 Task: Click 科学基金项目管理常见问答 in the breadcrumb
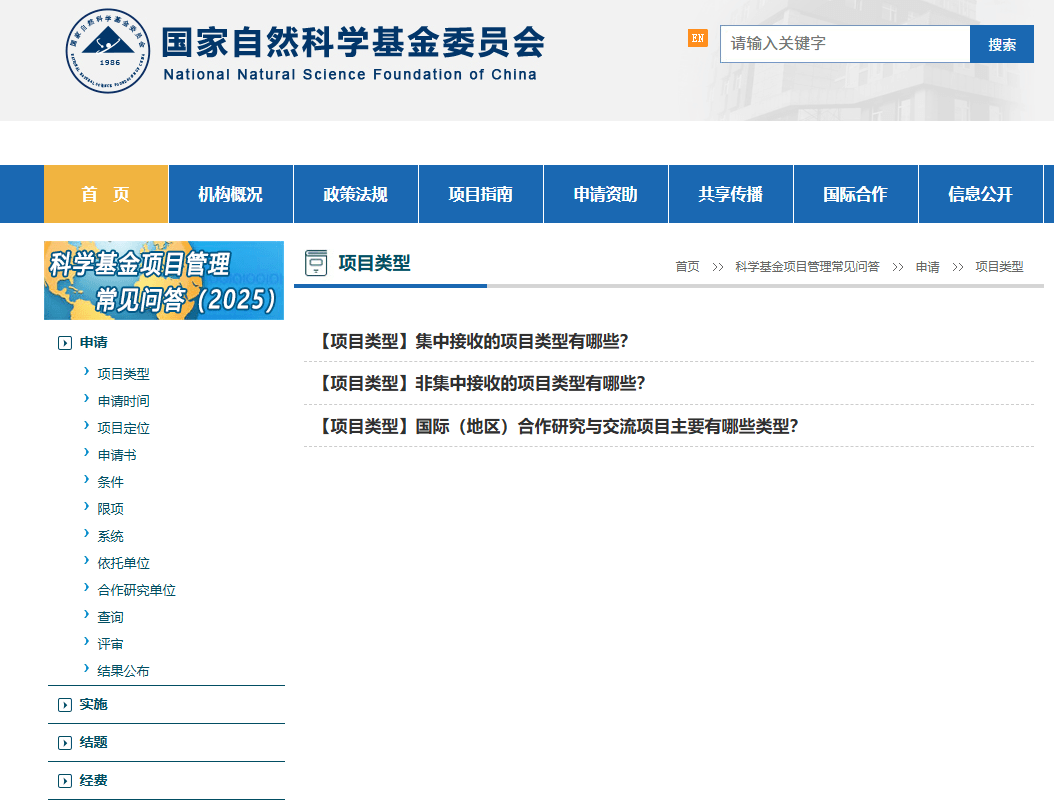(x=807, y=267)
